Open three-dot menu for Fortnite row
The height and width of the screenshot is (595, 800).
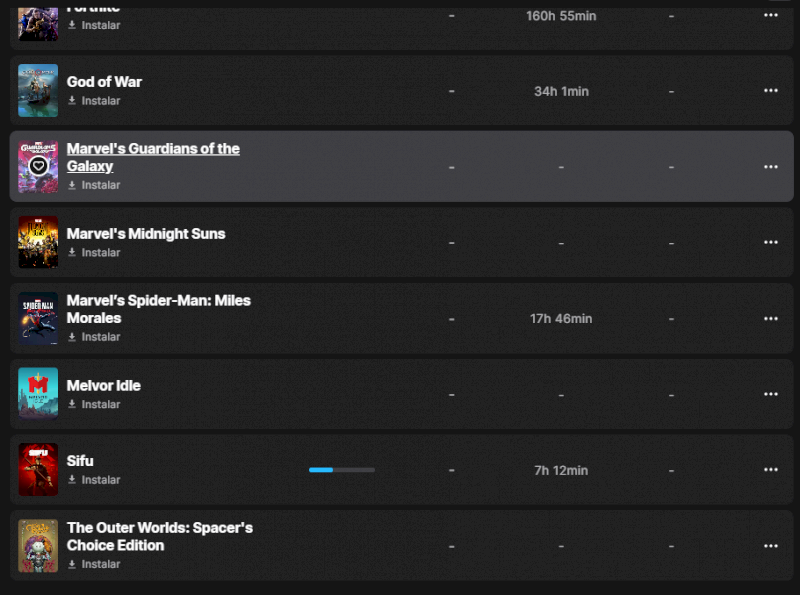770,16
